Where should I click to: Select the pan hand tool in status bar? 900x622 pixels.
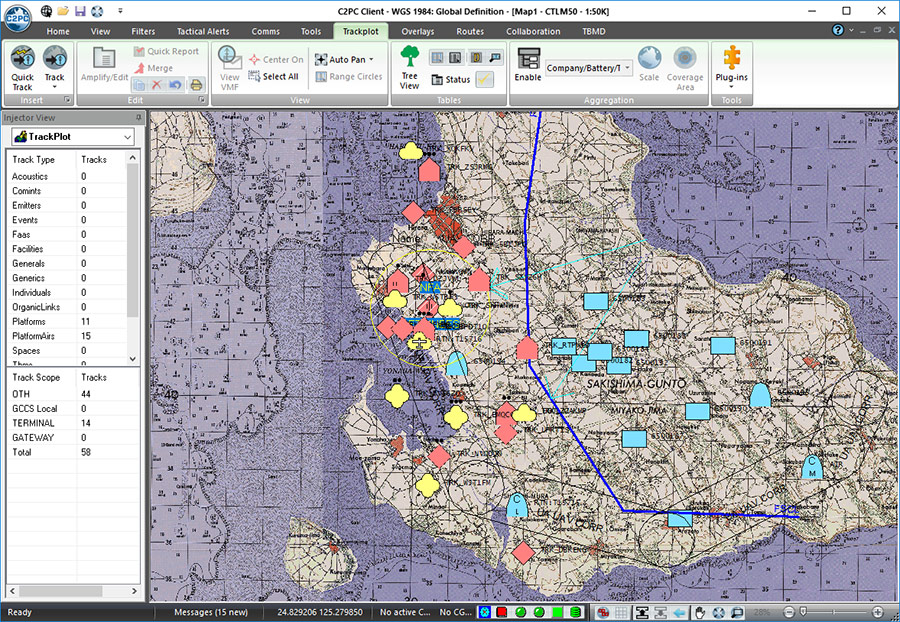pyautogui.click(x=700, y=612)
